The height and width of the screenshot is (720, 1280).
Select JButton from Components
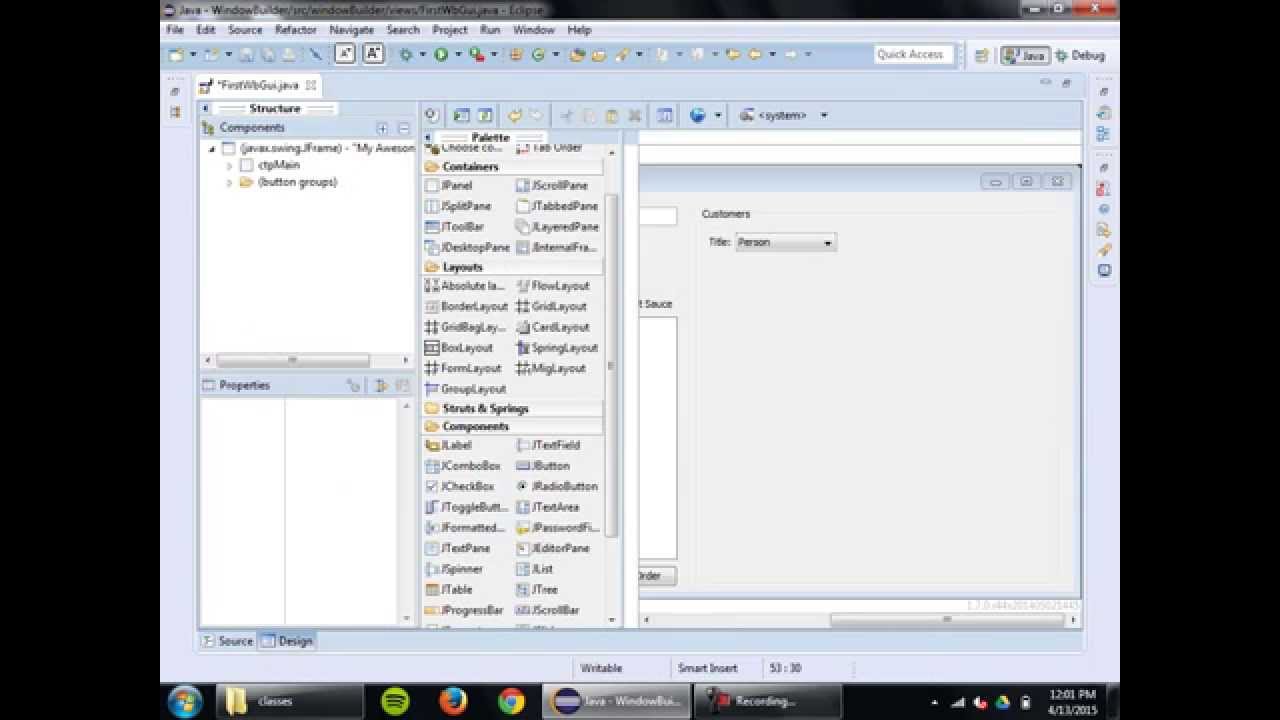coord(543,466)
